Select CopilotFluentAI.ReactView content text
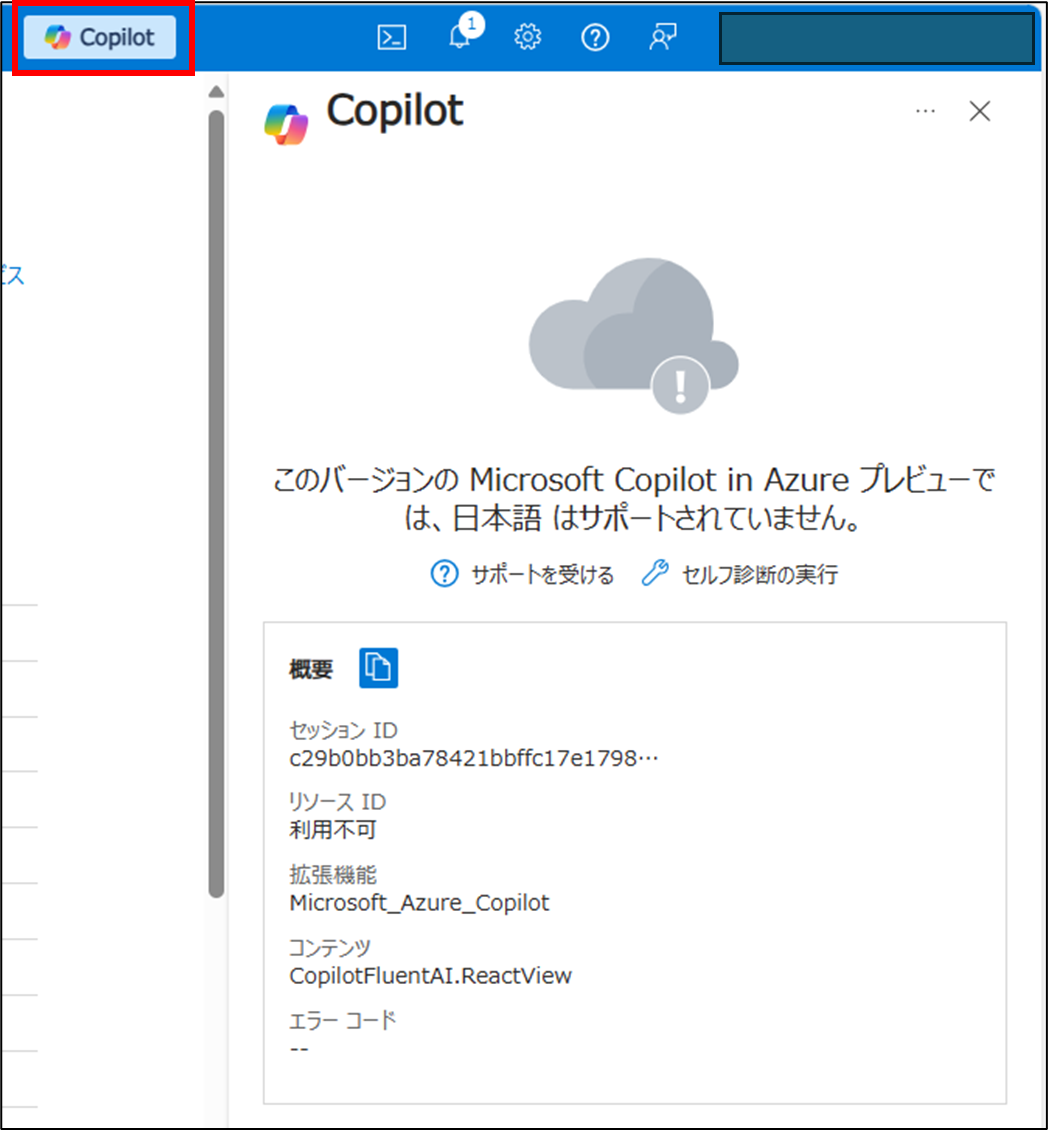 [430, 975]
